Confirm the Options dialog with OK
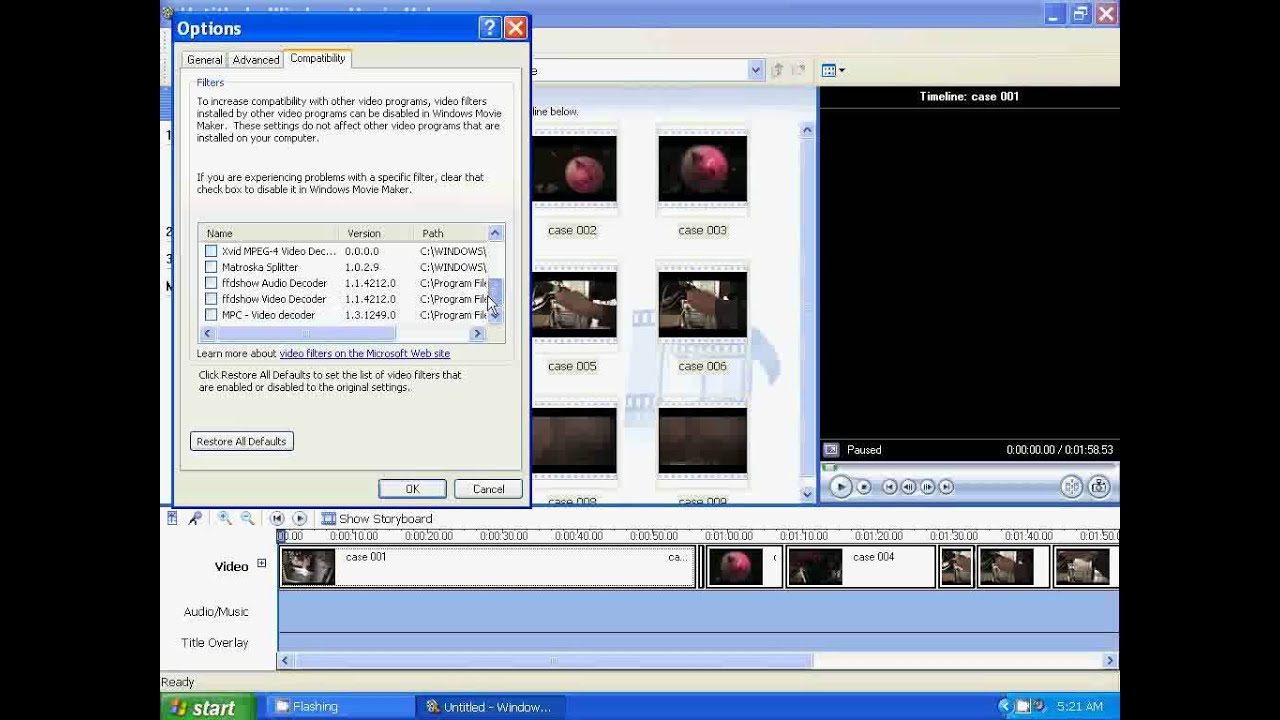Viewport: 1280px width, 720px height. pos(412,489)
